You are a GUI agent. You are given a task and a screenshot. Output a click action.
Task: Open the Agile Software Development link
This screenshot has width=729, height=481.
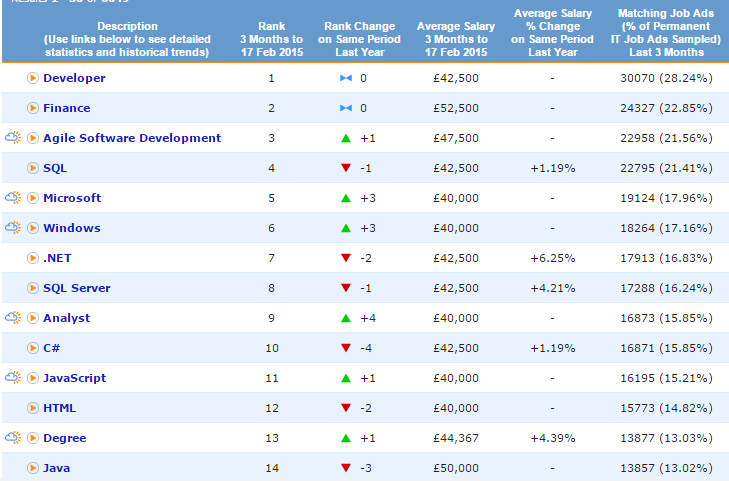tap(132, 138)
